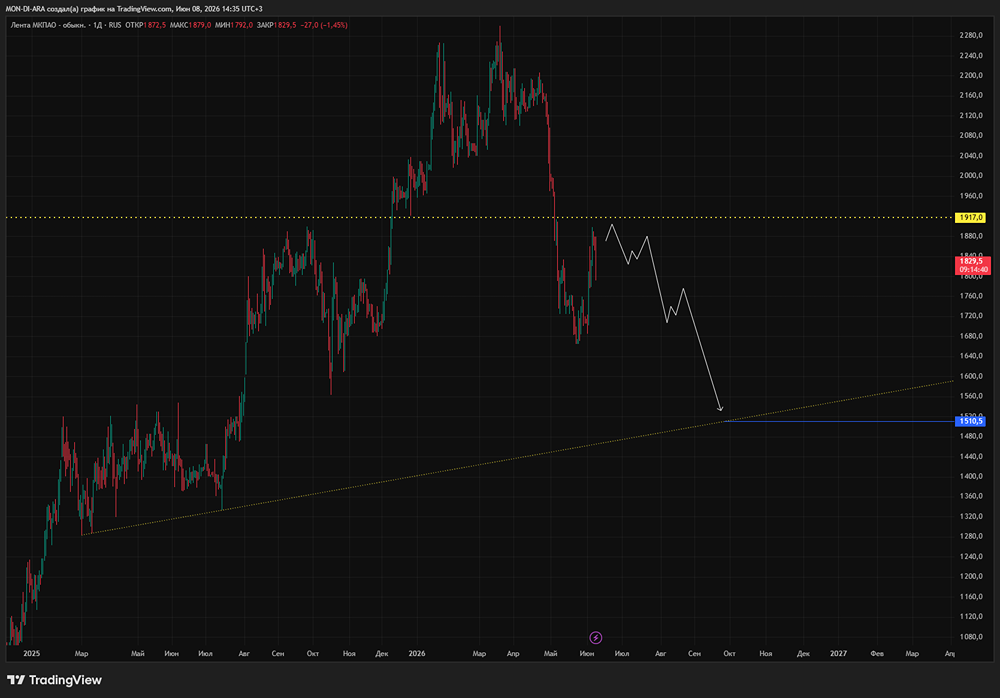Click the 1080,0 price axis label

[971, 637]
